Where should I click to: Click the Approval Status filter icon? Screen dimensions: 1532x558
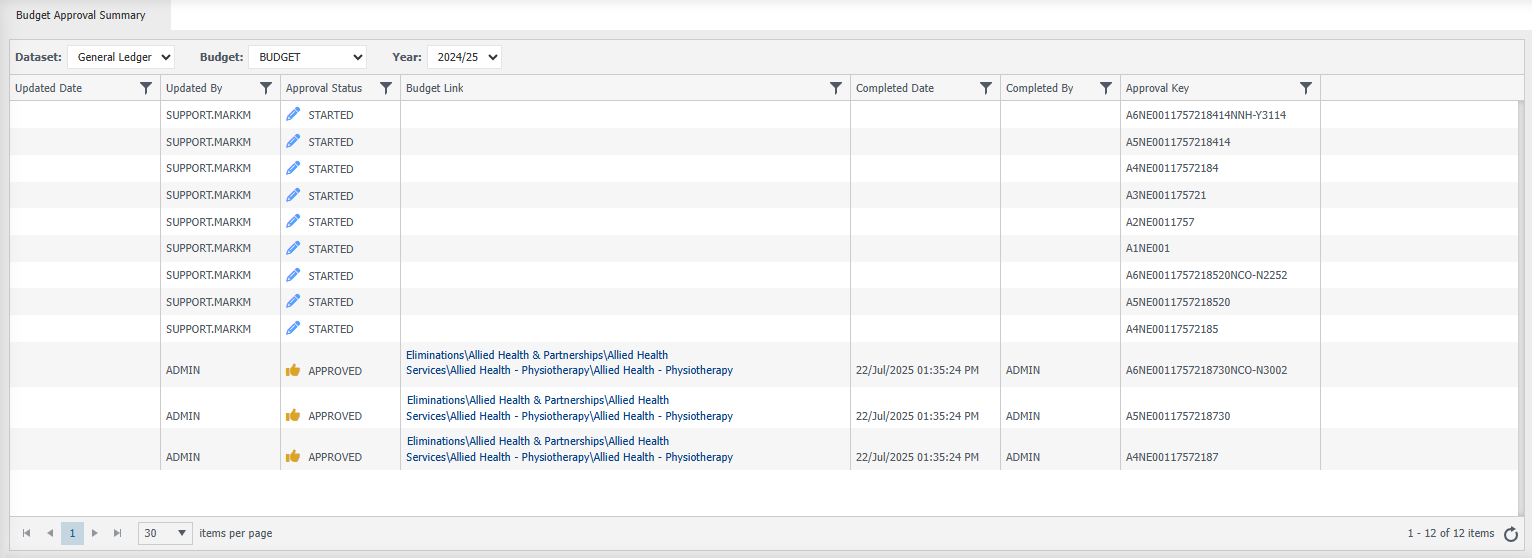coord(385,88)
